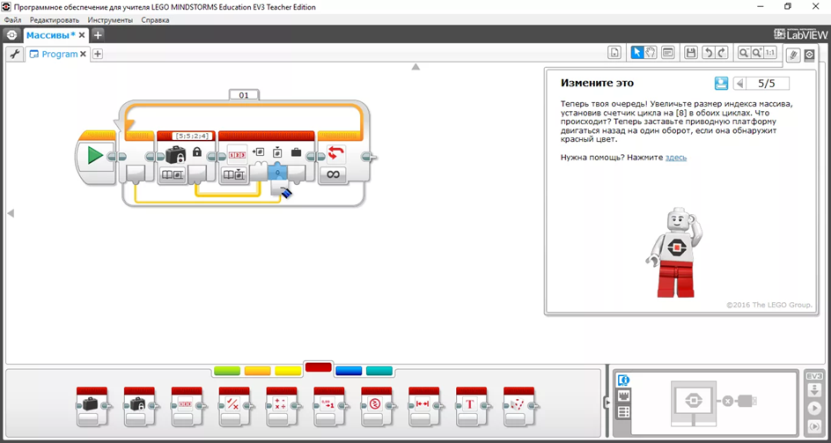
Task: Open the Инструменты menu
Action: pyautogui.click(x=110, y=20)
